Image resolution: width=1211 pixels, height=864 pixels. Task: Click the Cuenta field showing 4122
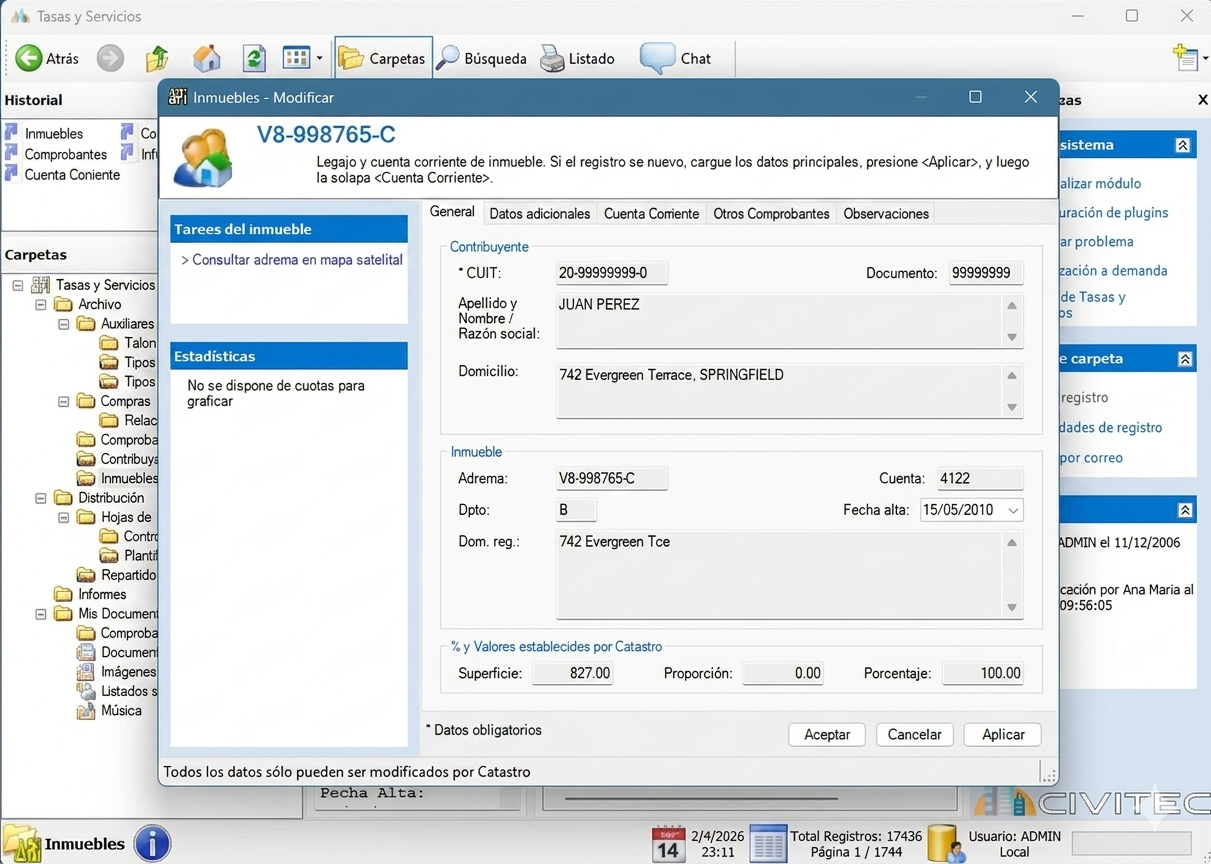980,479
